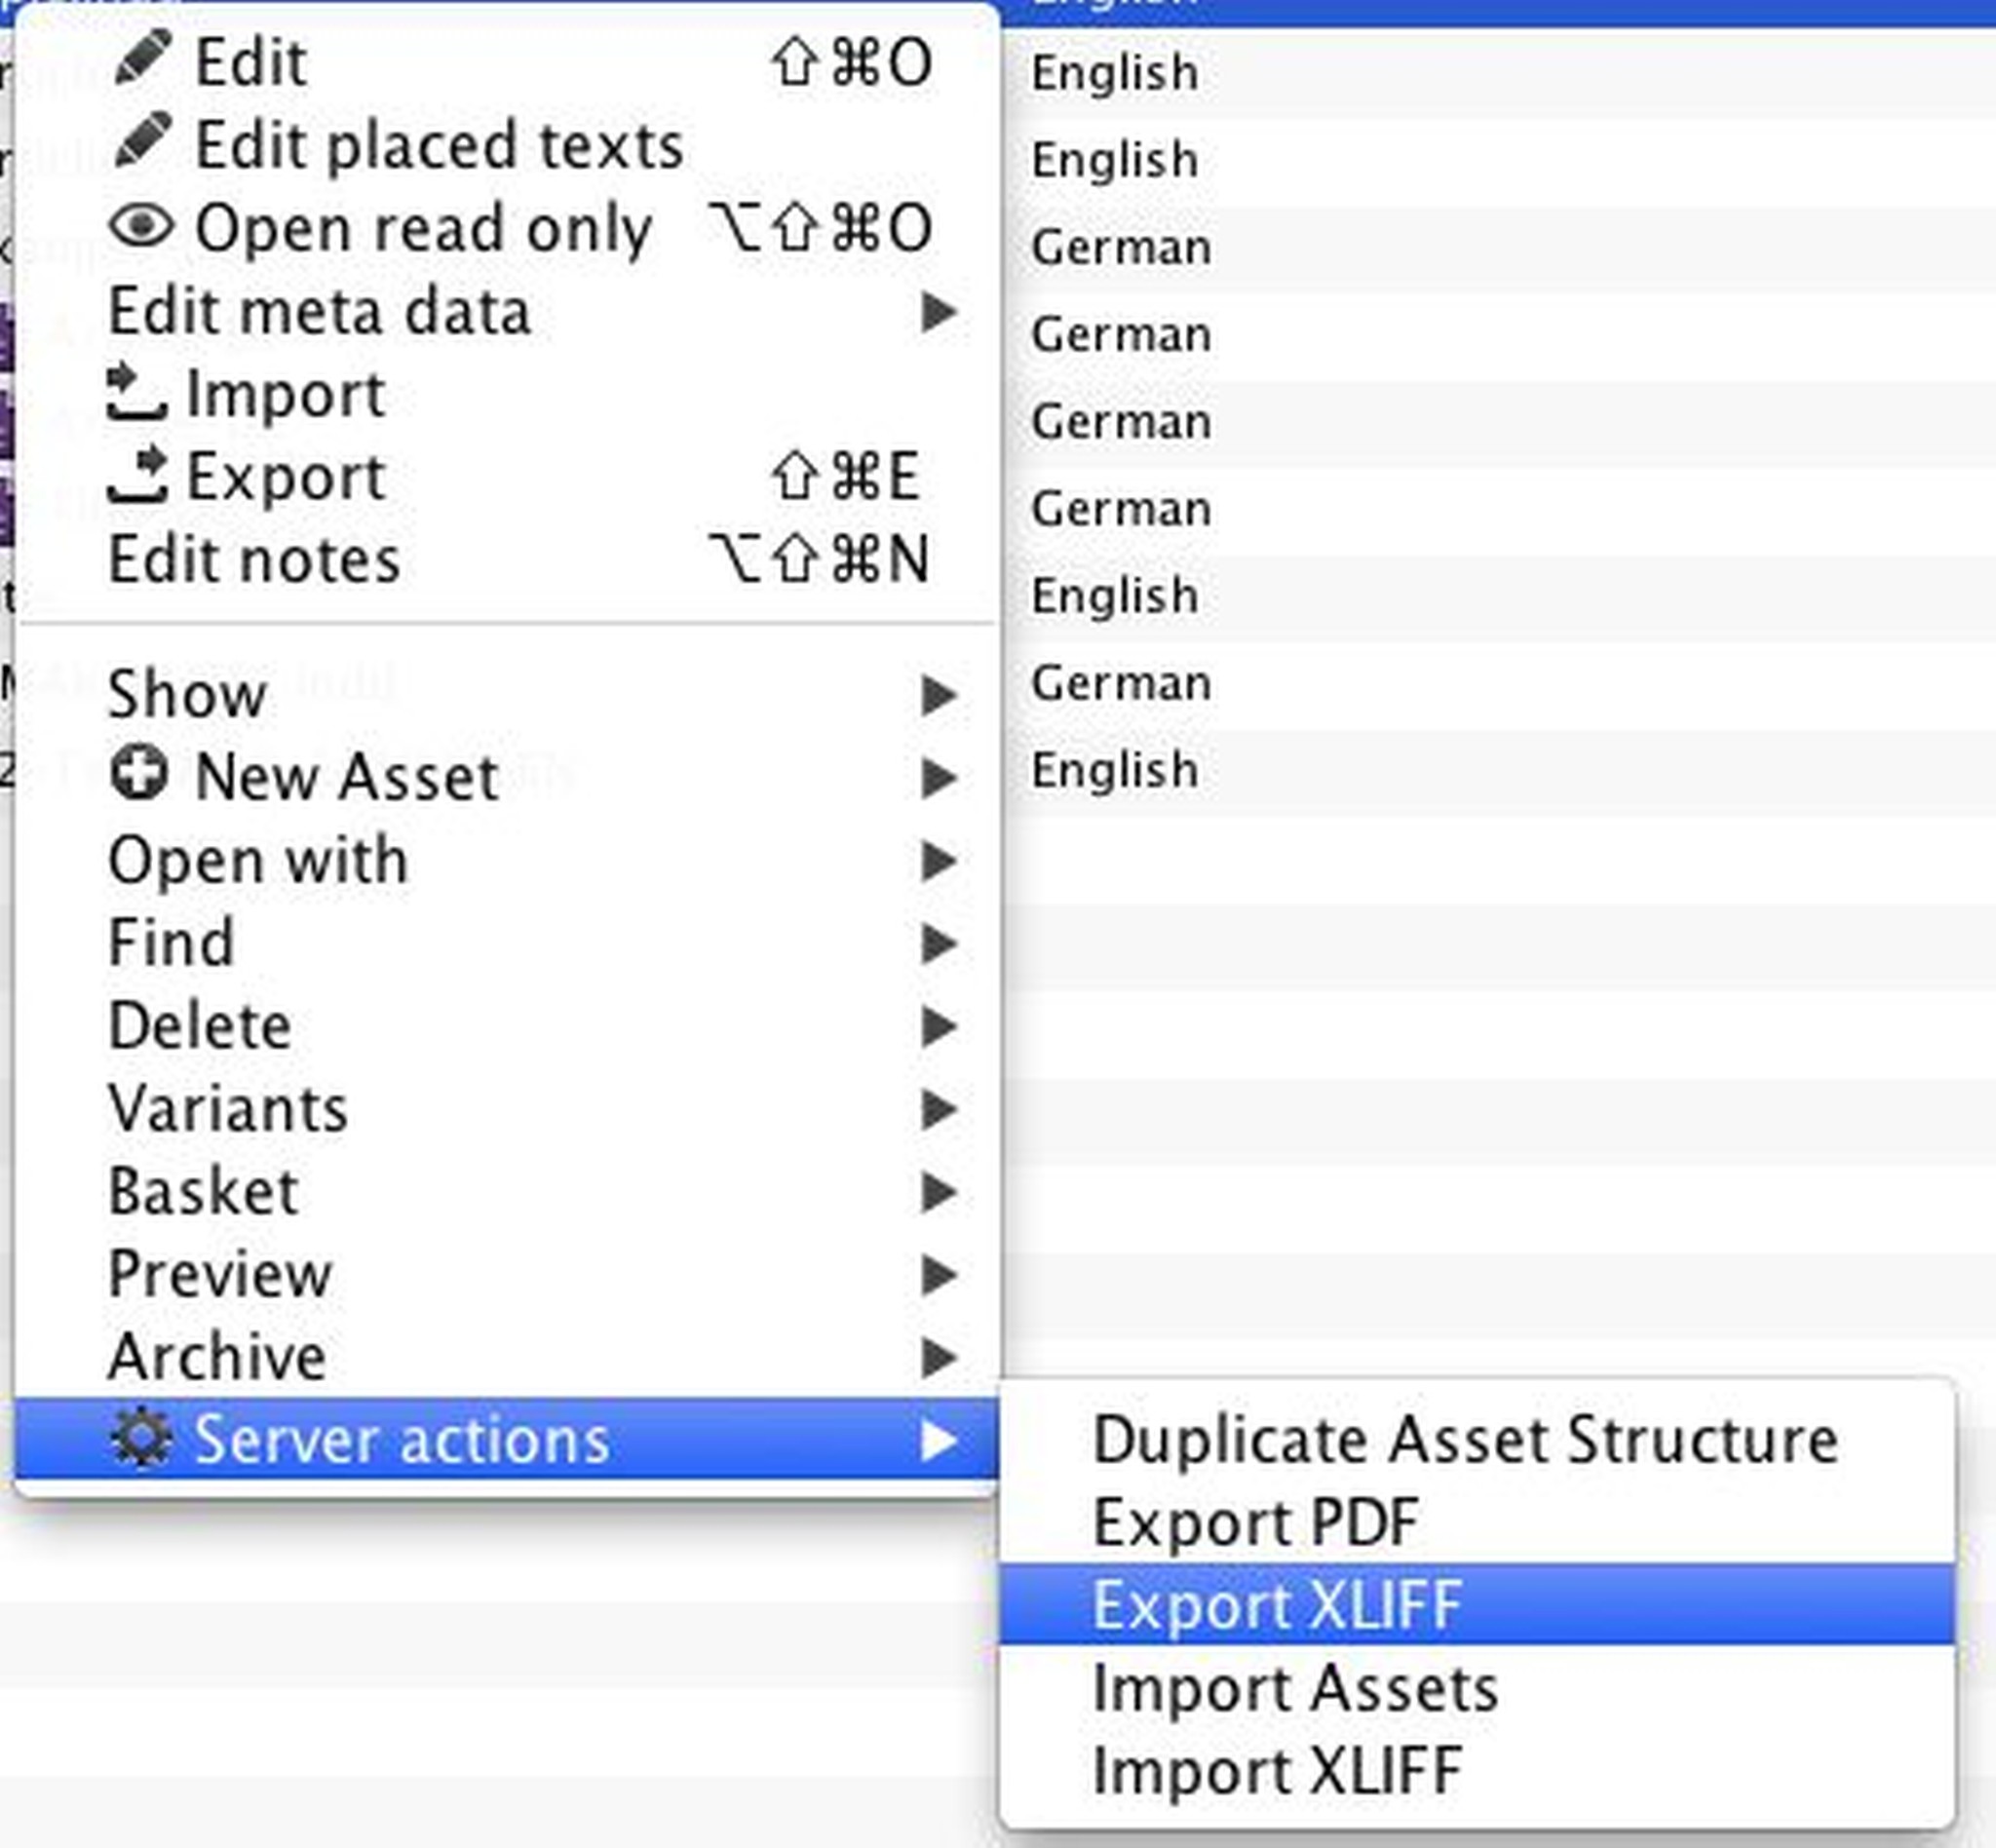Expand the Edit meta data submenu arrow
The image size is (1996, 1848).
coord(938,312)
